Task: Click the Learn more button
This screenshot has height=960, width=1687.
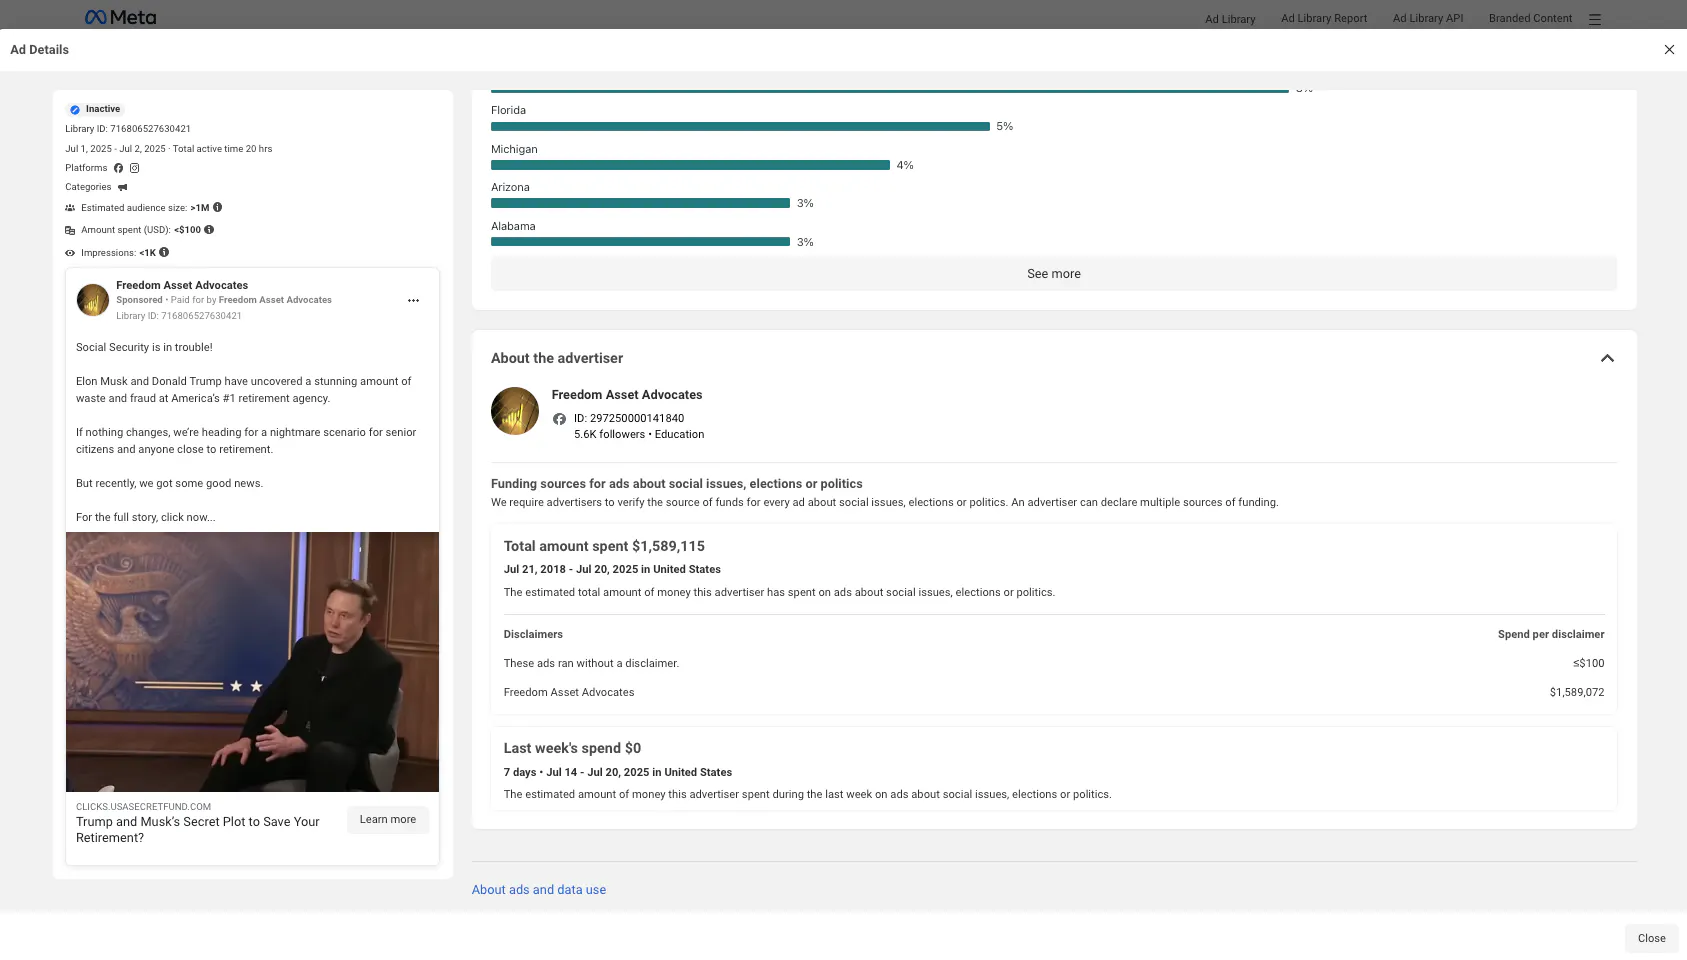Action: [388, 820]
